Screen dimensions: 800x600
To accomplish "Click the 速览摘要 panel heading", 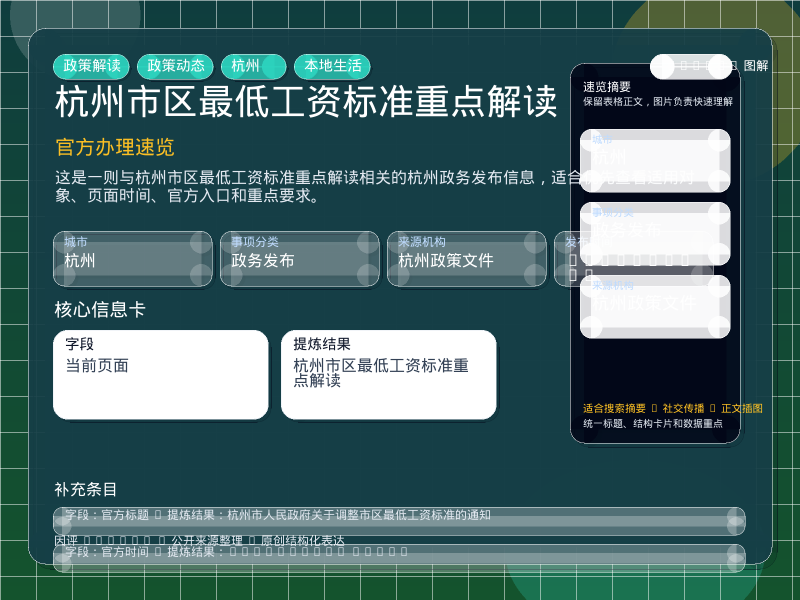I will [607, 87].
